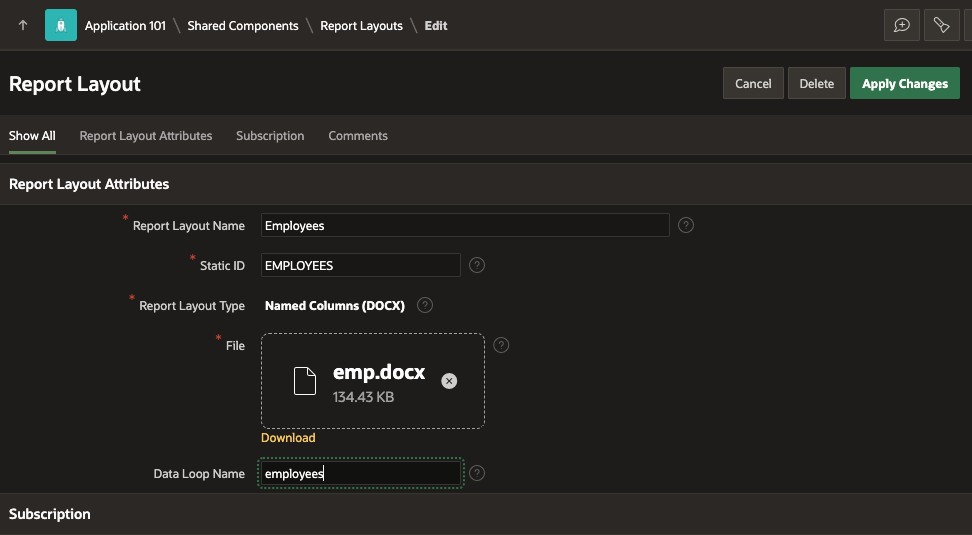Open the developer tools icon in header

942,25
